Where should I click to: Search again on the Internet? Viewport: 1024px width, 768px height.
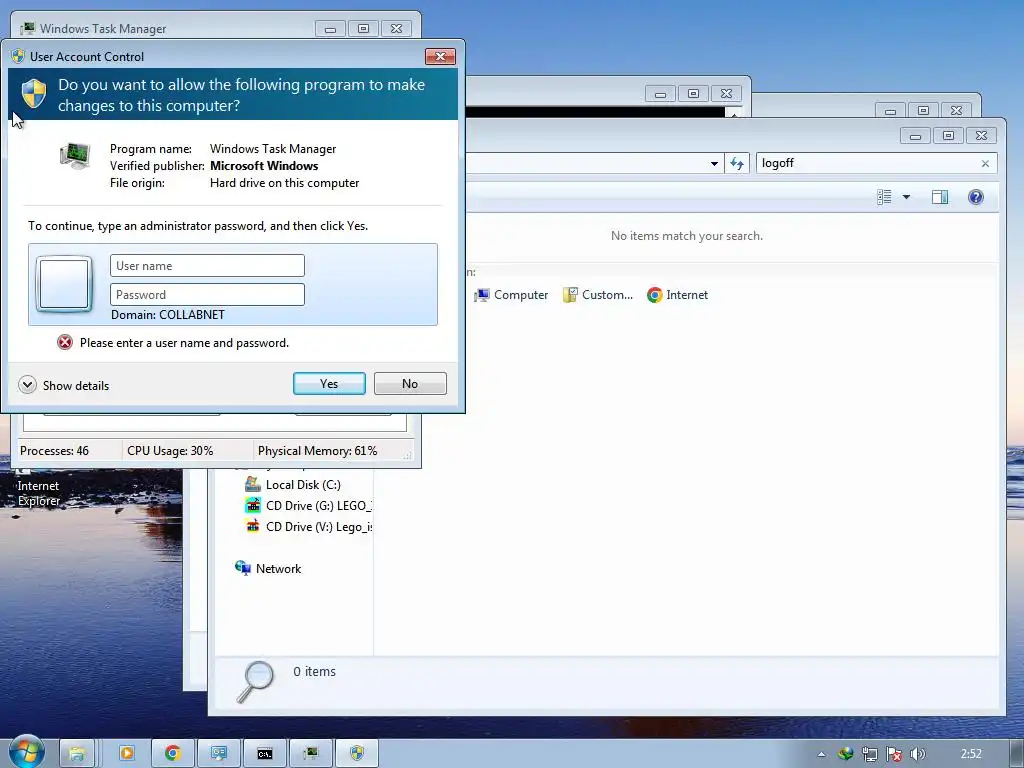678,295
